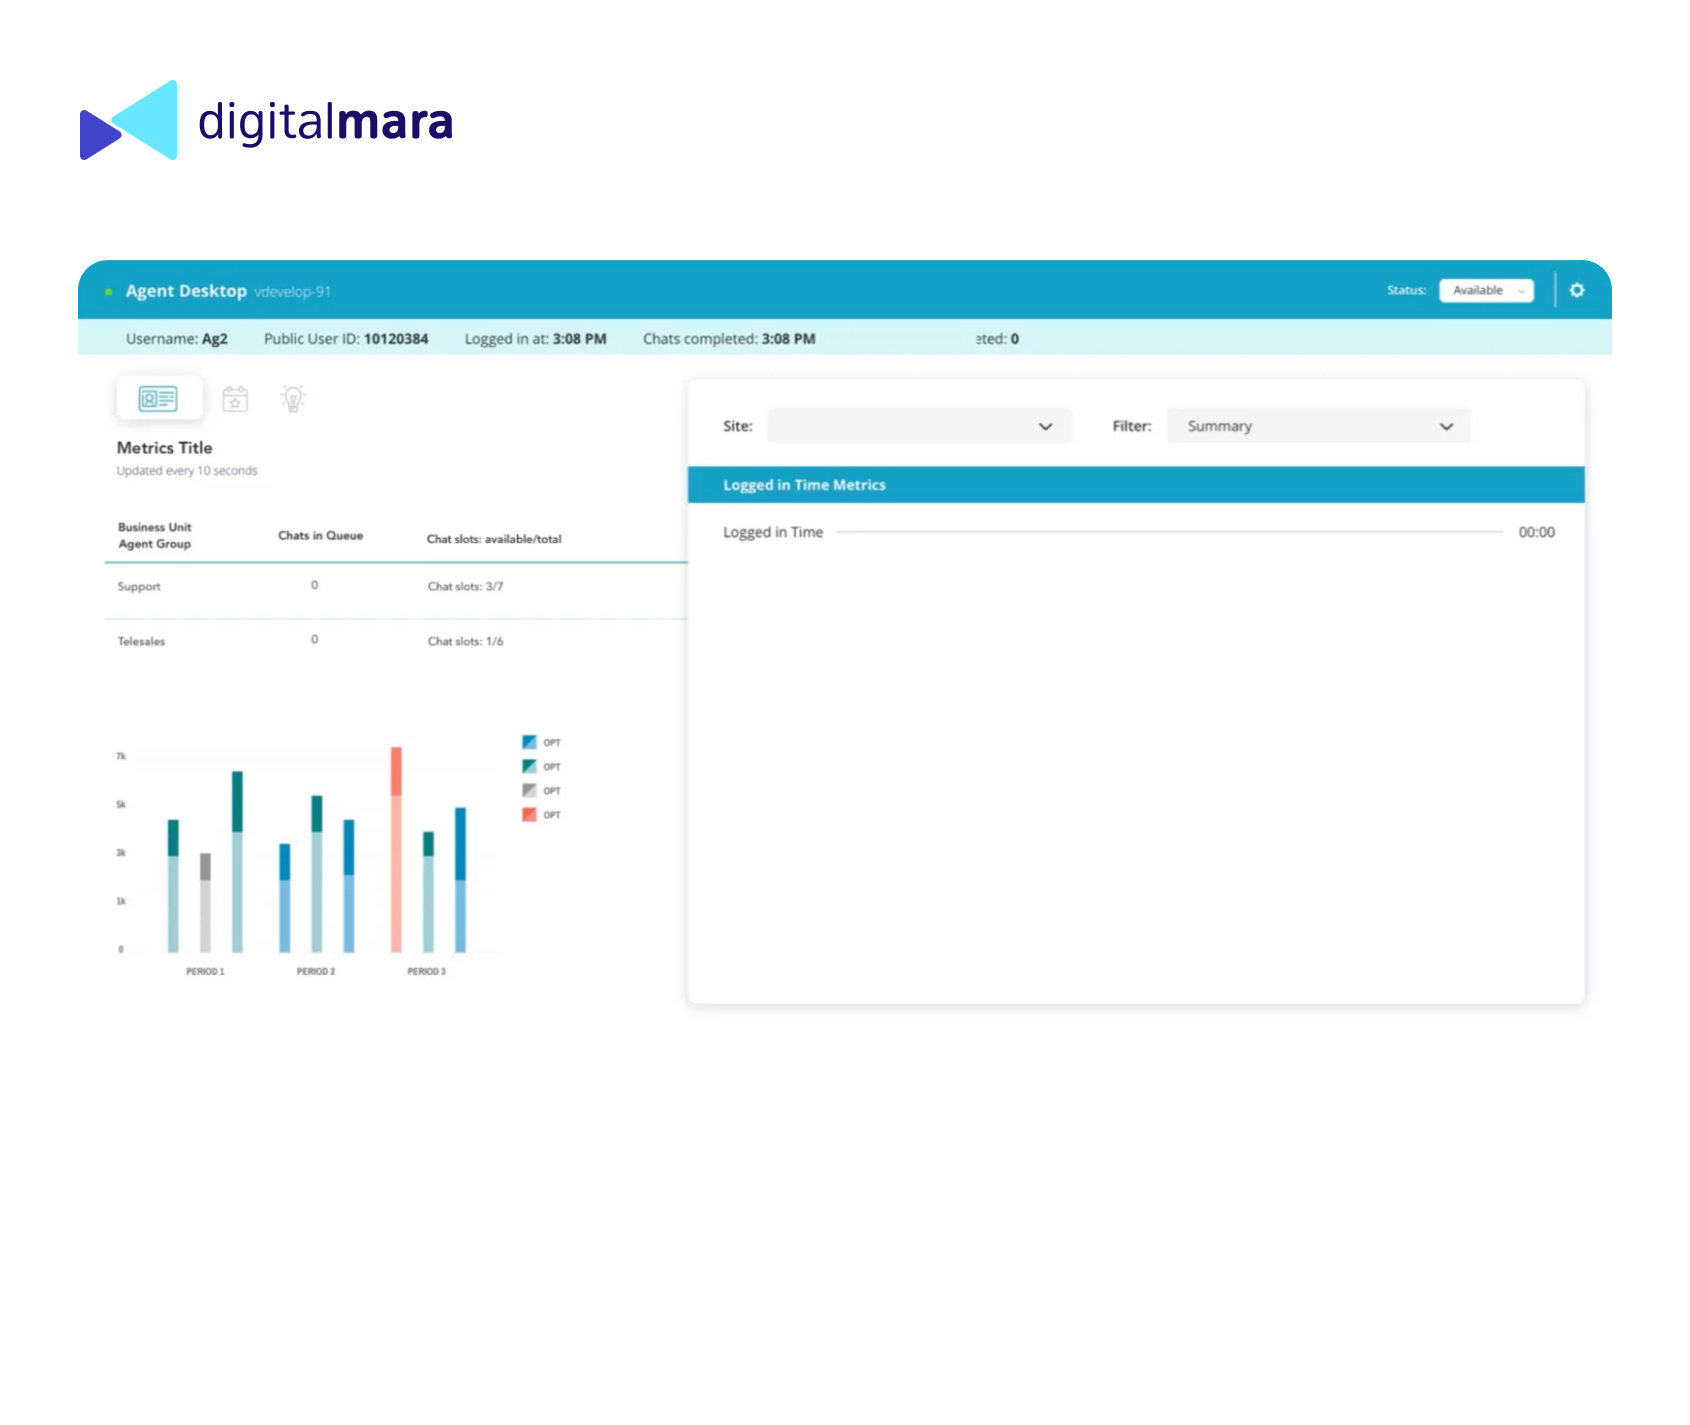Click the PERIOD 1 axis label
1690x1425 pixels.
(205, 971)
